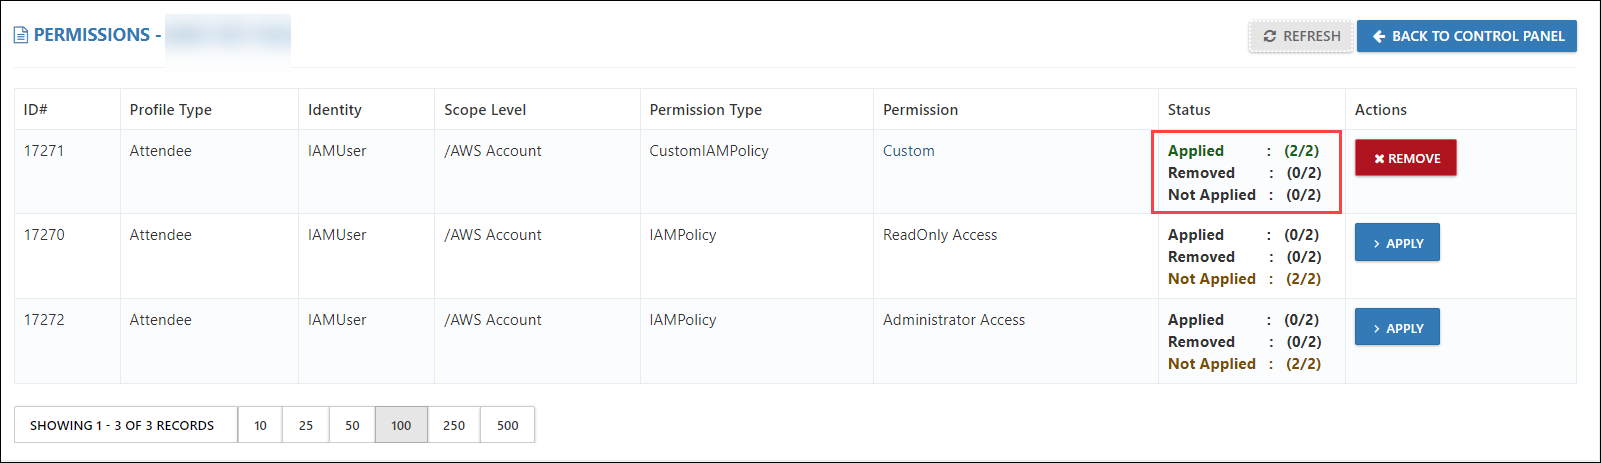Show 250 records per page

click(454, 425)
